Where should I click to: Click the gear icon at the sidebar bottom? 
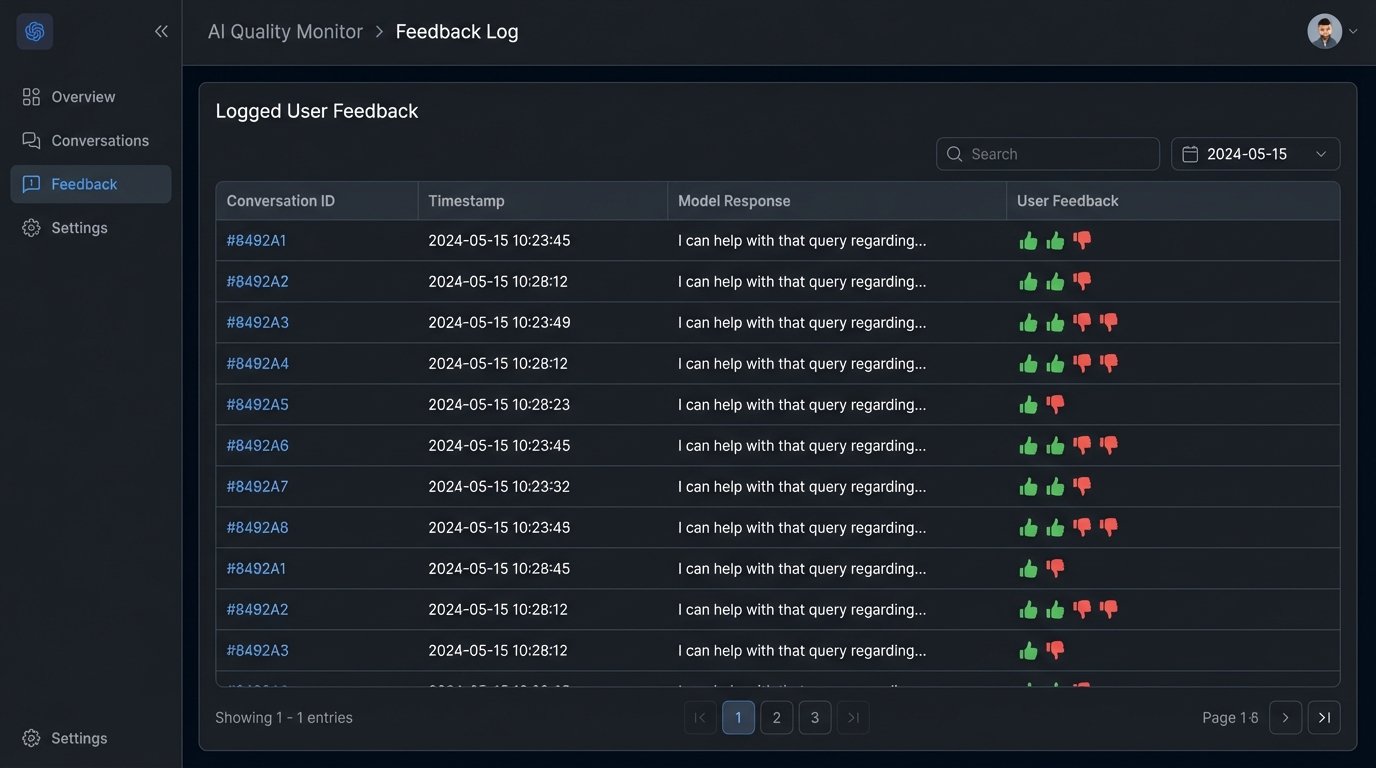click(x=31, y=738)
